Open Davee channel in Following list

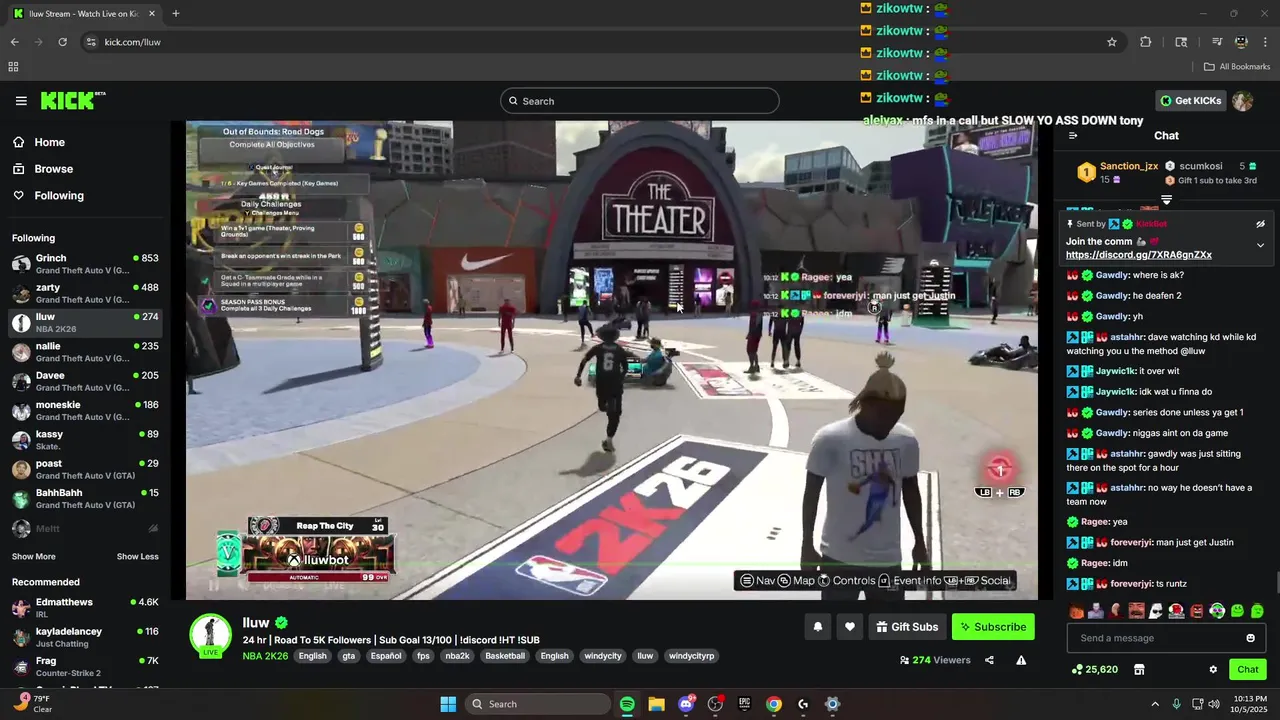85,381
